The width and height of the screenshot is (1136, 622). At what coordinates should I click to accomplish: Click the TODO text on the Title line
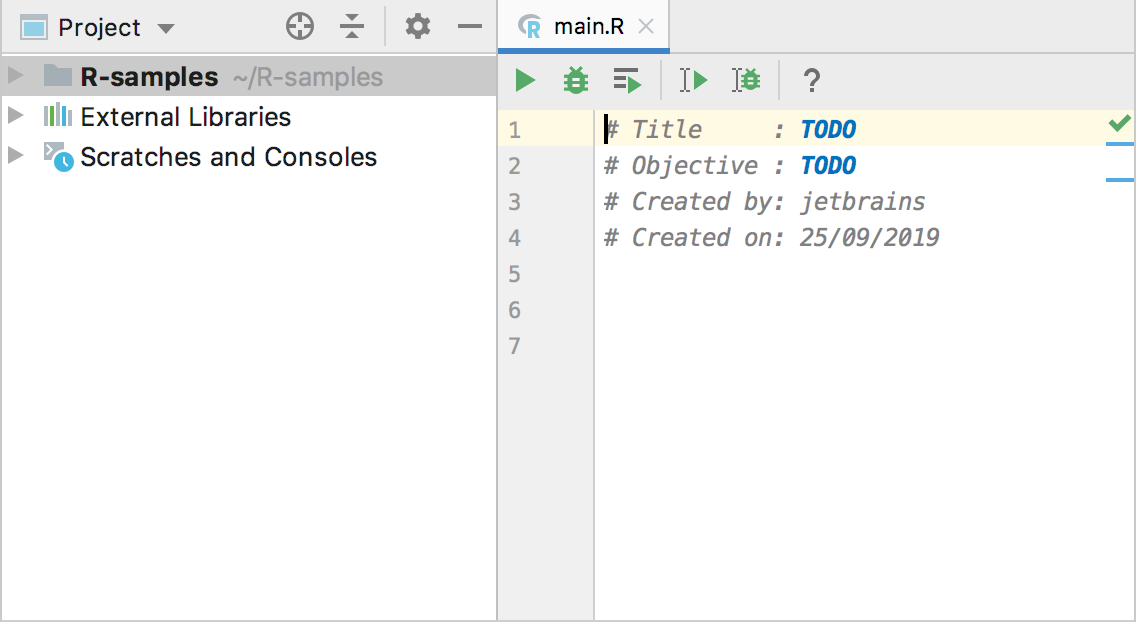point(828,129)
